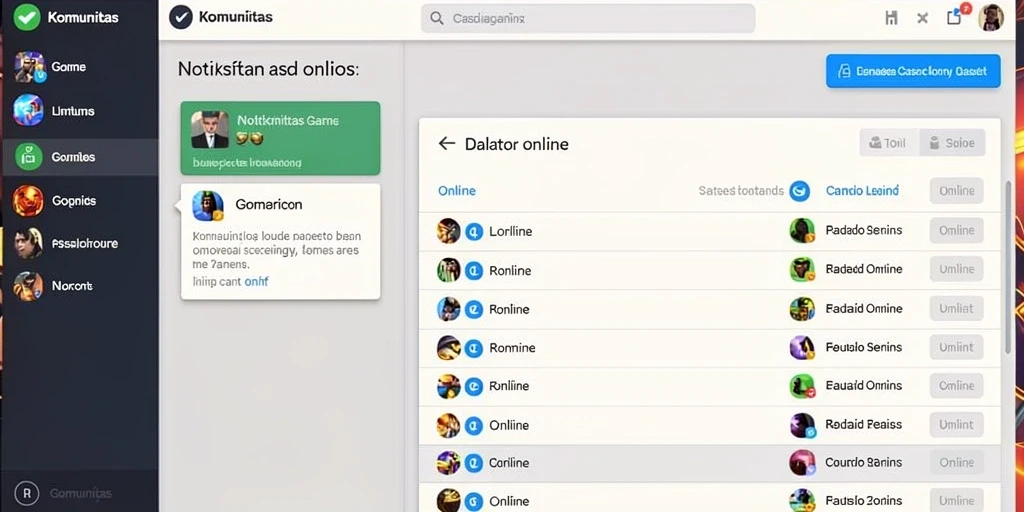Open notifications icon with red badge
The height and width of the screenshot is (512, 1024).
(956, 16)
